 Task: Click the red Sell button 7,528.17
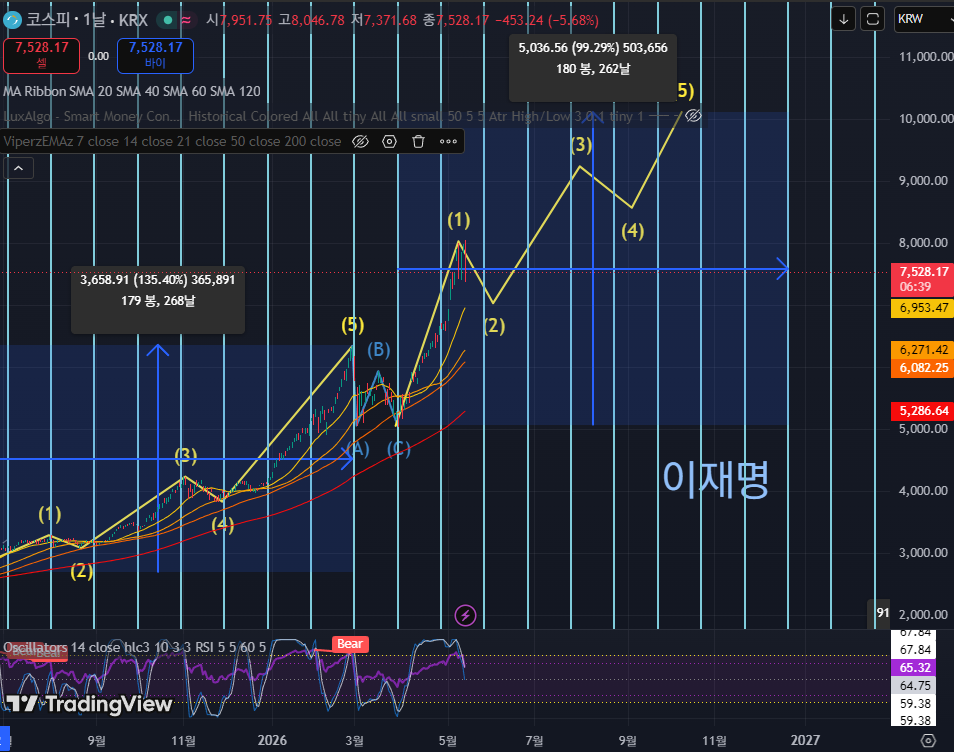pos(41,55)
